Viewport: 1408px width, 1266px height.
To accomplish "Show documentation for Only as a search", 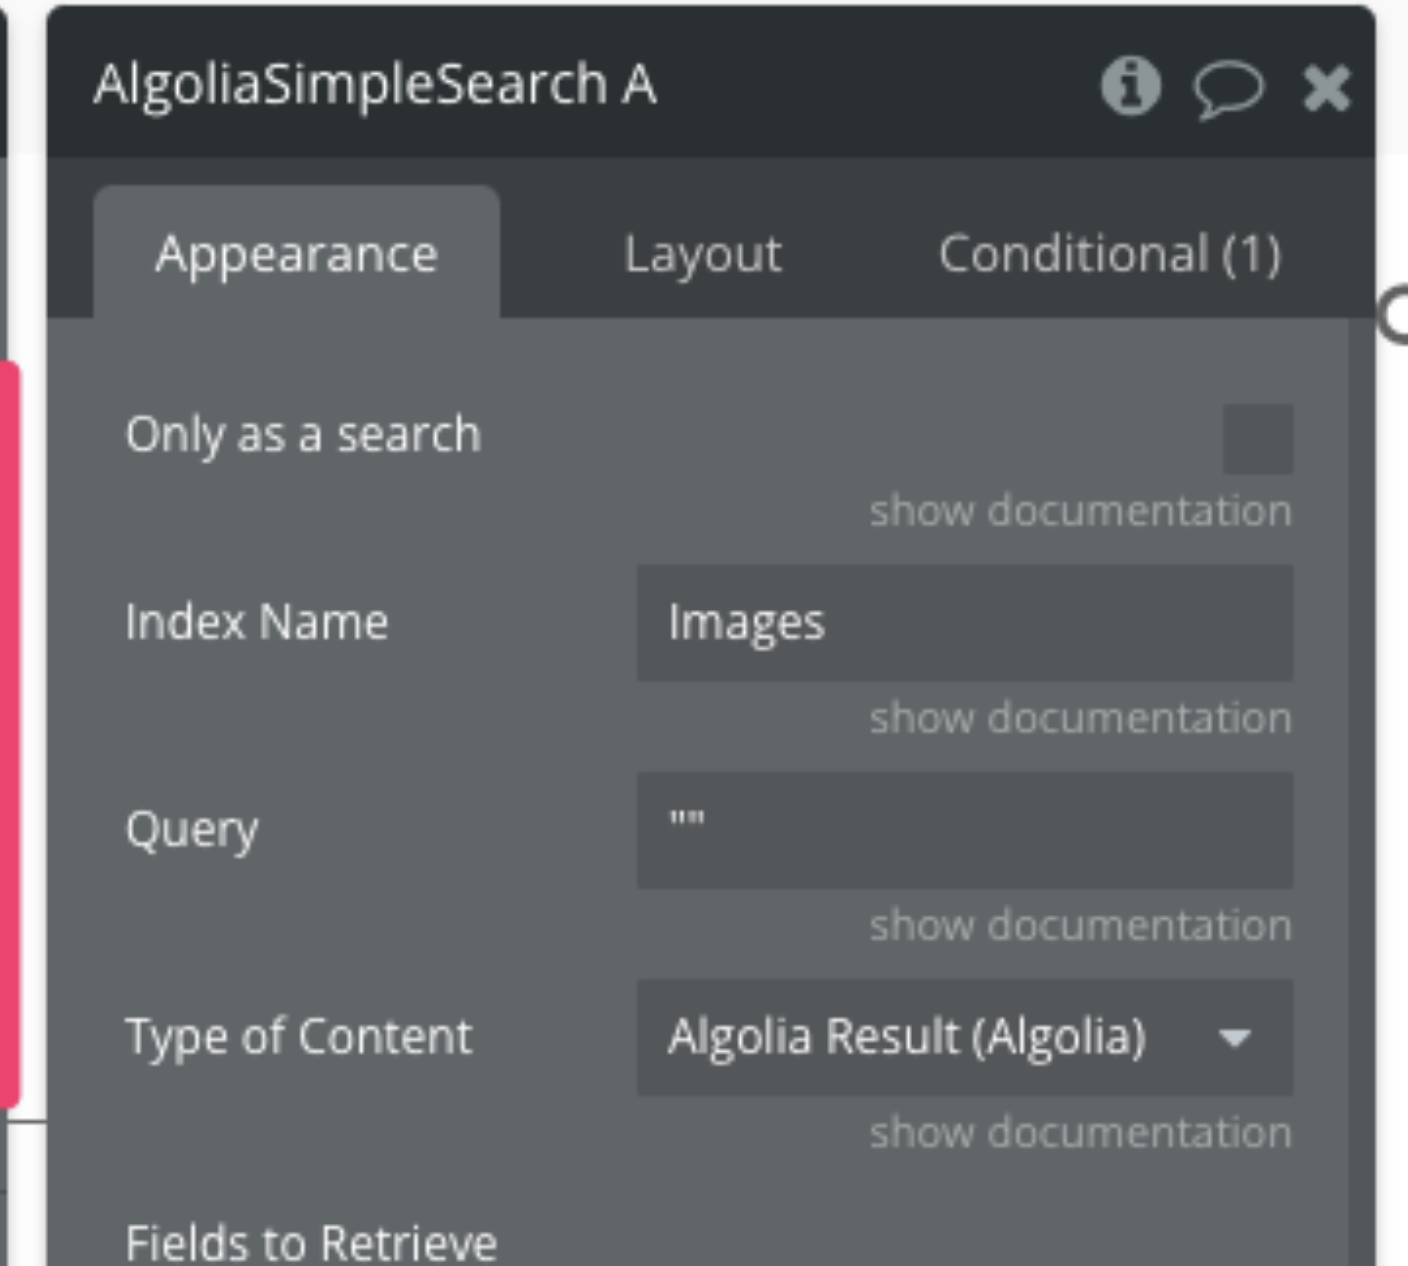I will point(1080,511).
